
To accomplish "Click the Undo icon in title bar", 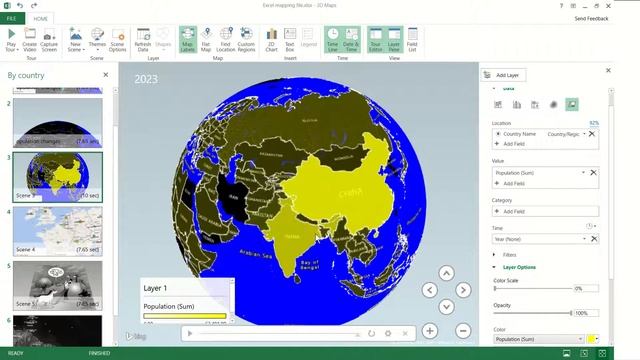I will click(x=20, y=5).
